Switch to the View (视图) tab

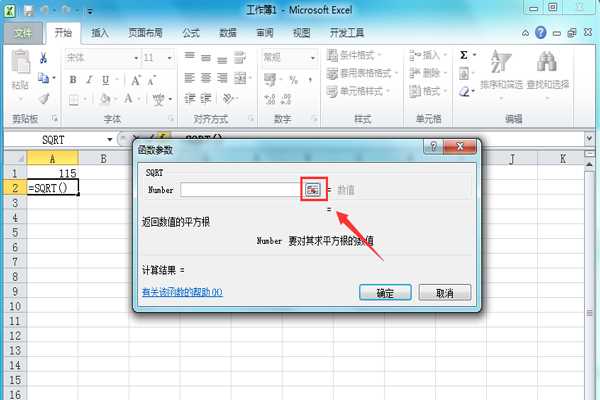point(302,33)
